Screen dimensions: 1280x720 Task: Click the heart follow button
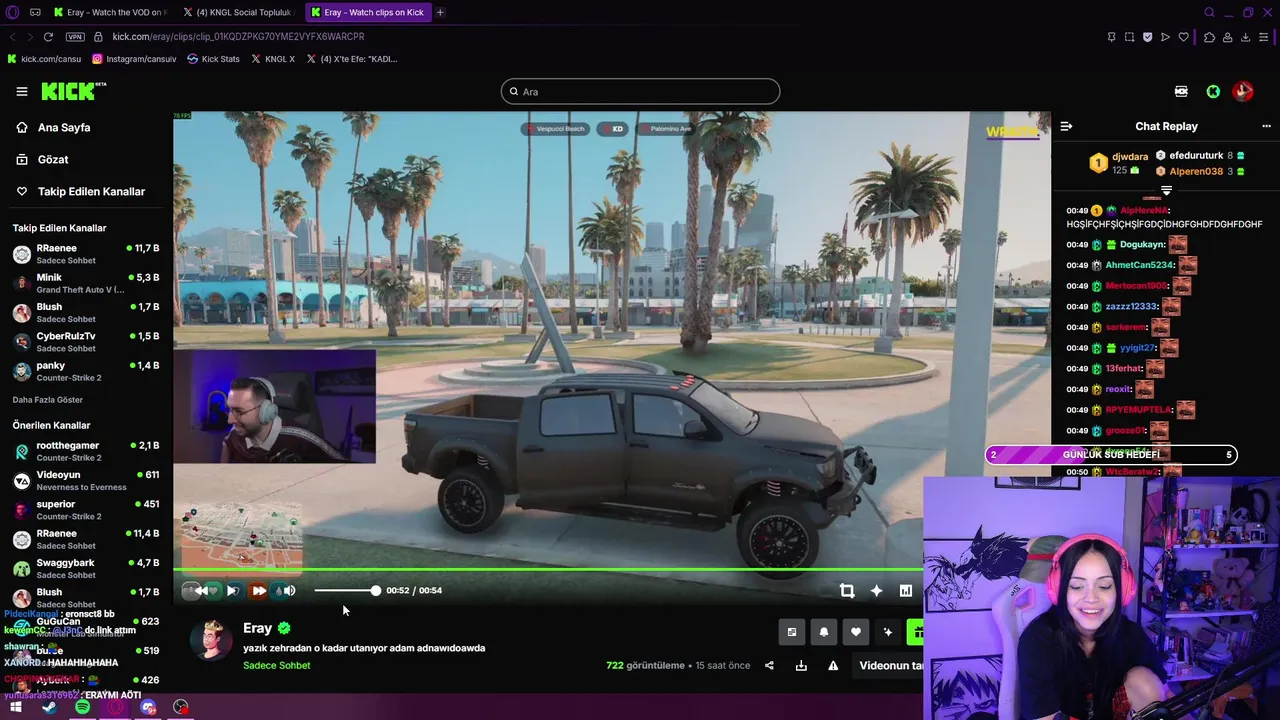pyautogui.click(x=856, y=632)
